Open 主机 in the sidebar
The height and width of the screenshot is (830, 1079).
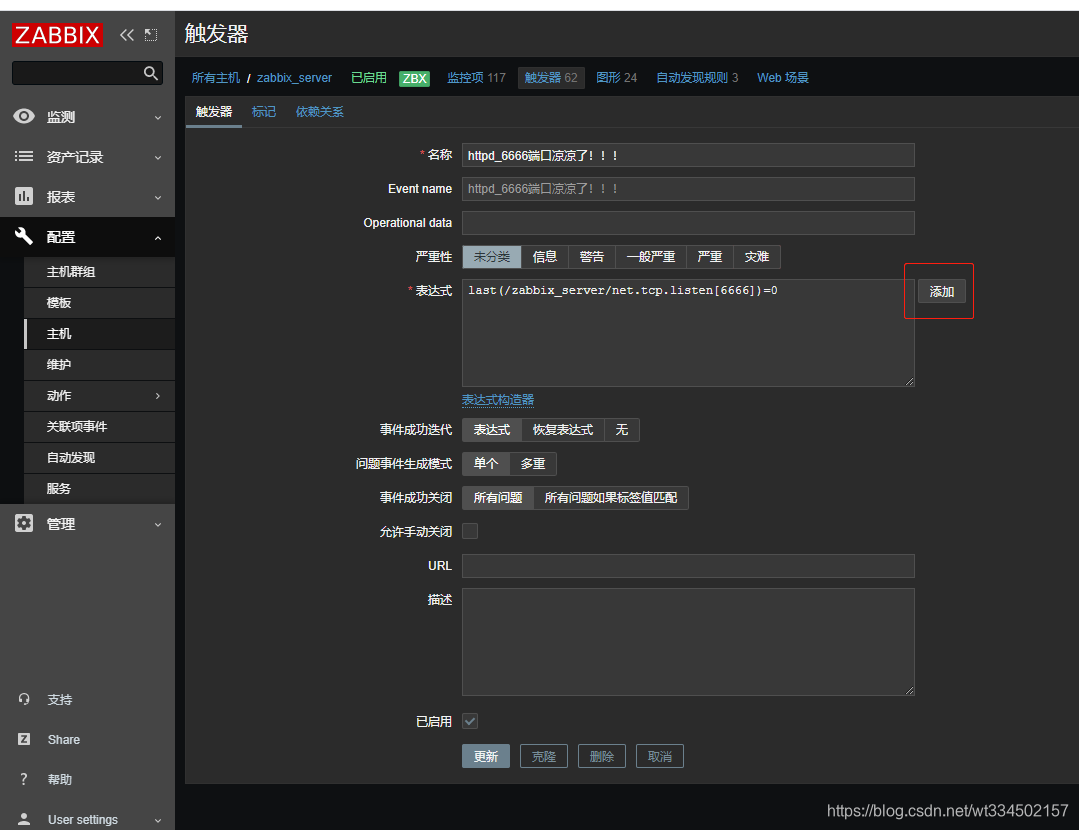pos(99,334)
